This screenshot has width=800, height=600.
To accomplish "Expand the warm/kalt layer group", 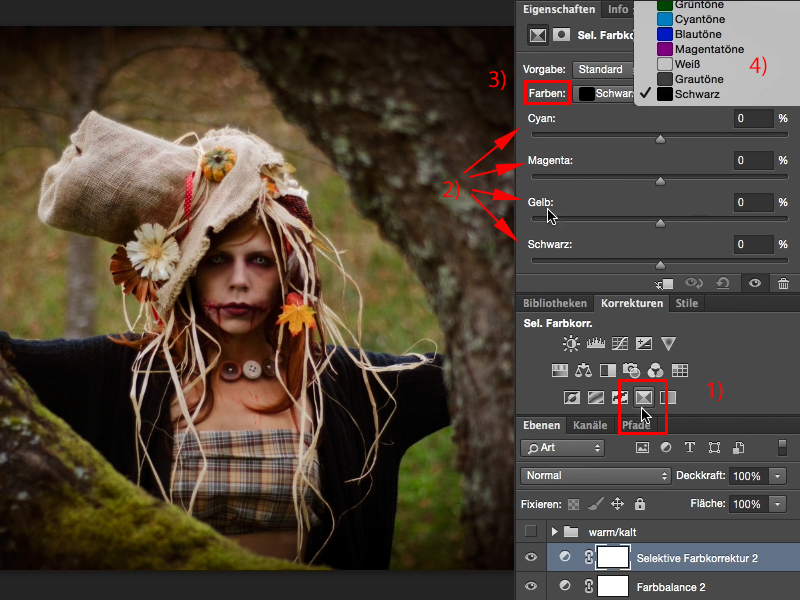I will coord(555,532).
